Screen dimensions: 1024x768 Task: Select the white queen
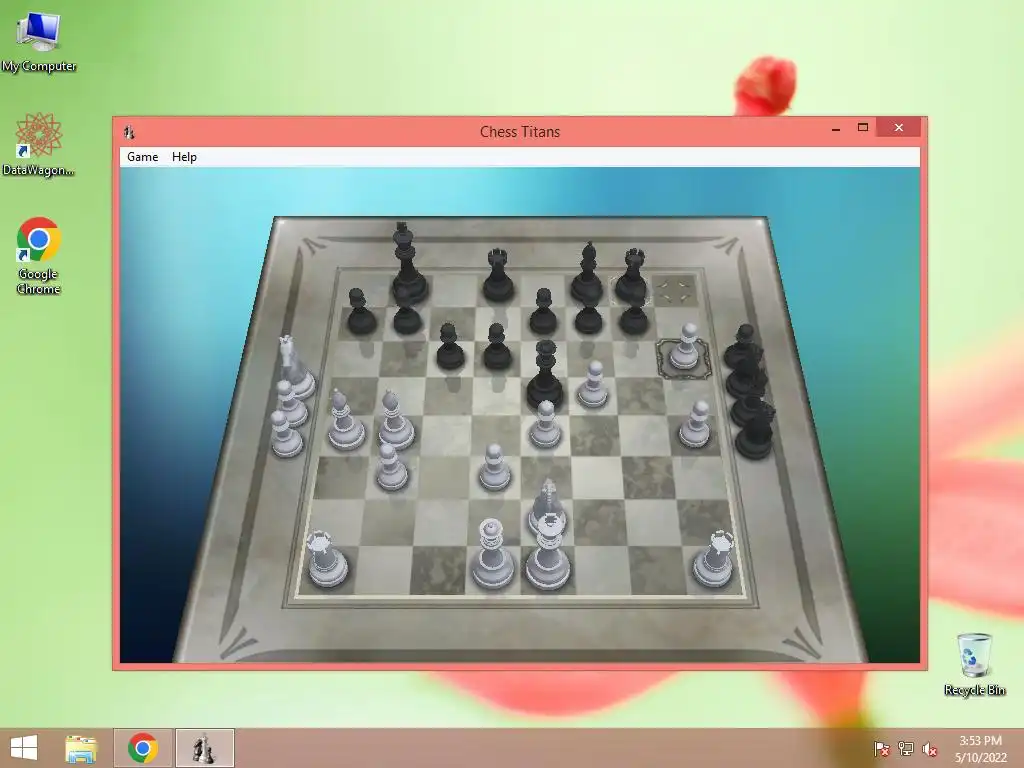492,553
